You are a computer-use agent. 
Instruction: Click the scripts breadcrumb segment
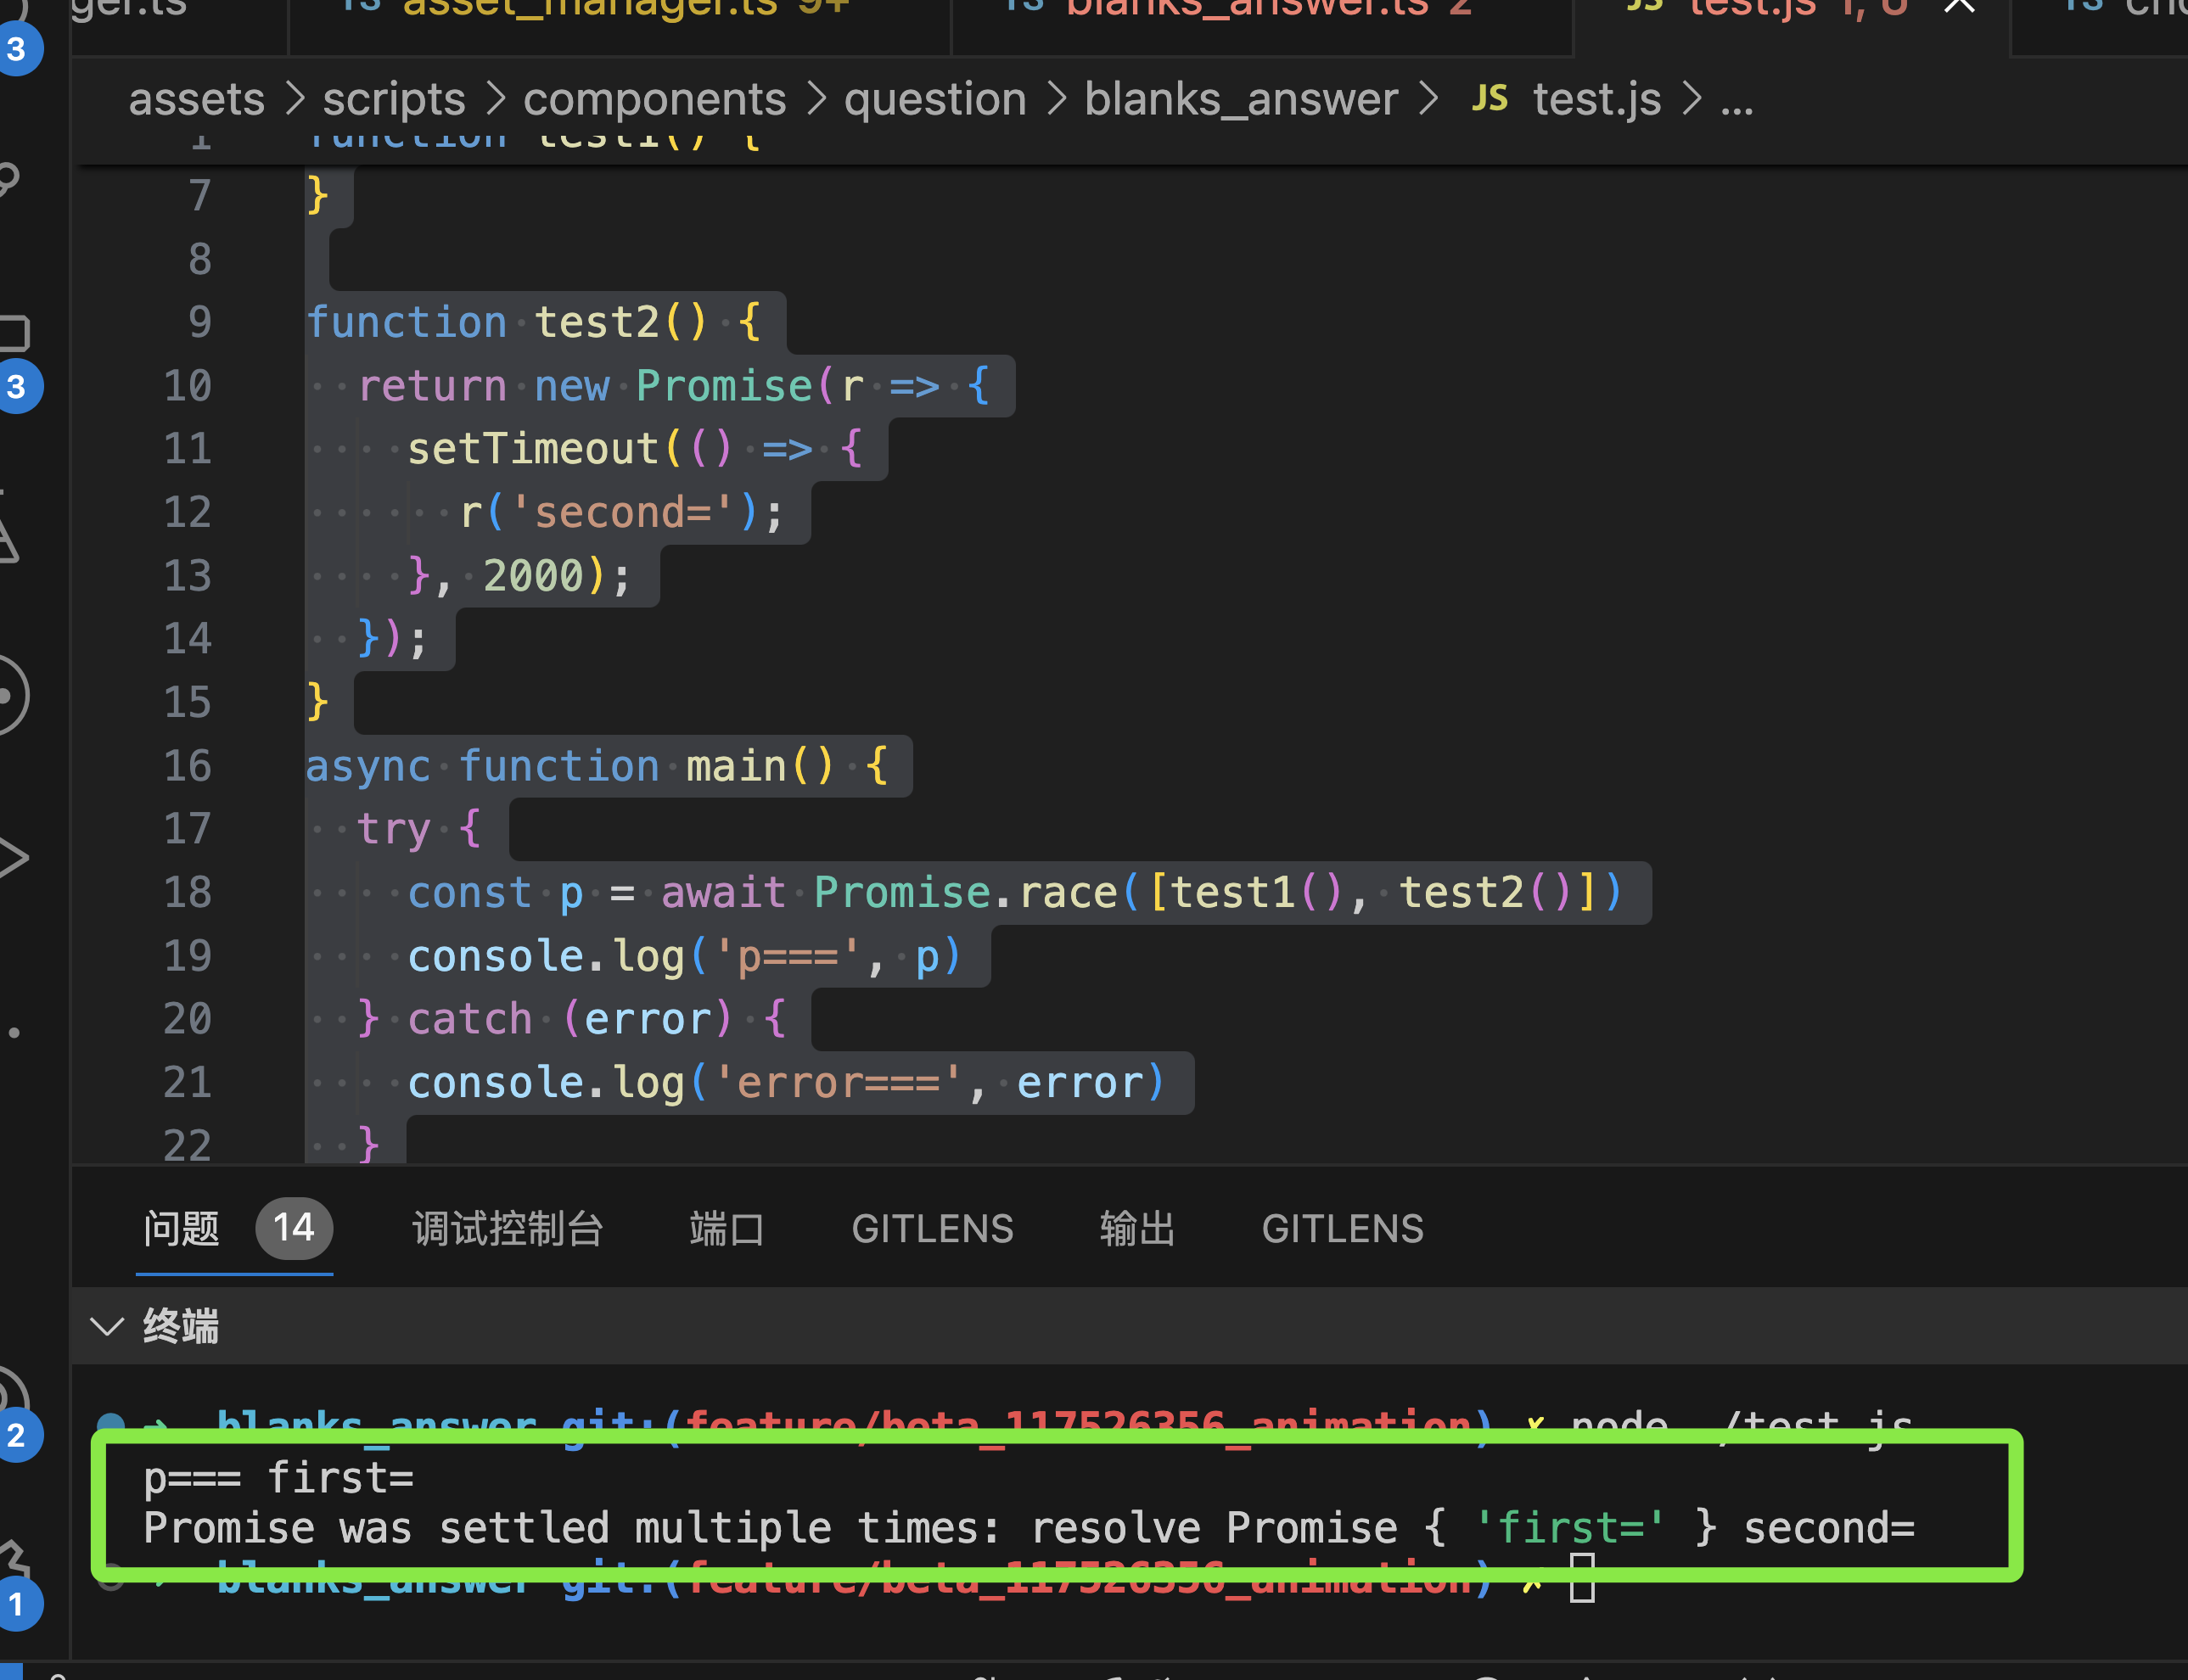[x=394, y=100]
